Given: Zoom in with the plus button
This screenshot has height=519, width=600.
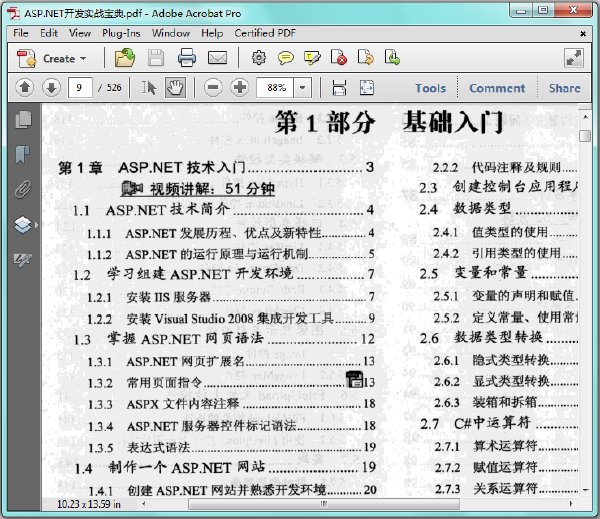Looking at the screenshot, I should tap(240, 88).
